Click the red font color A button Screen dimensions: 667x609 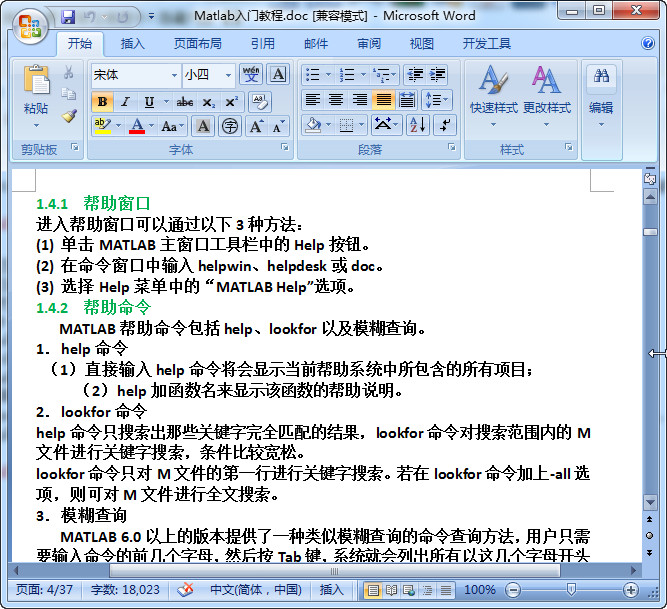[137, 126]
